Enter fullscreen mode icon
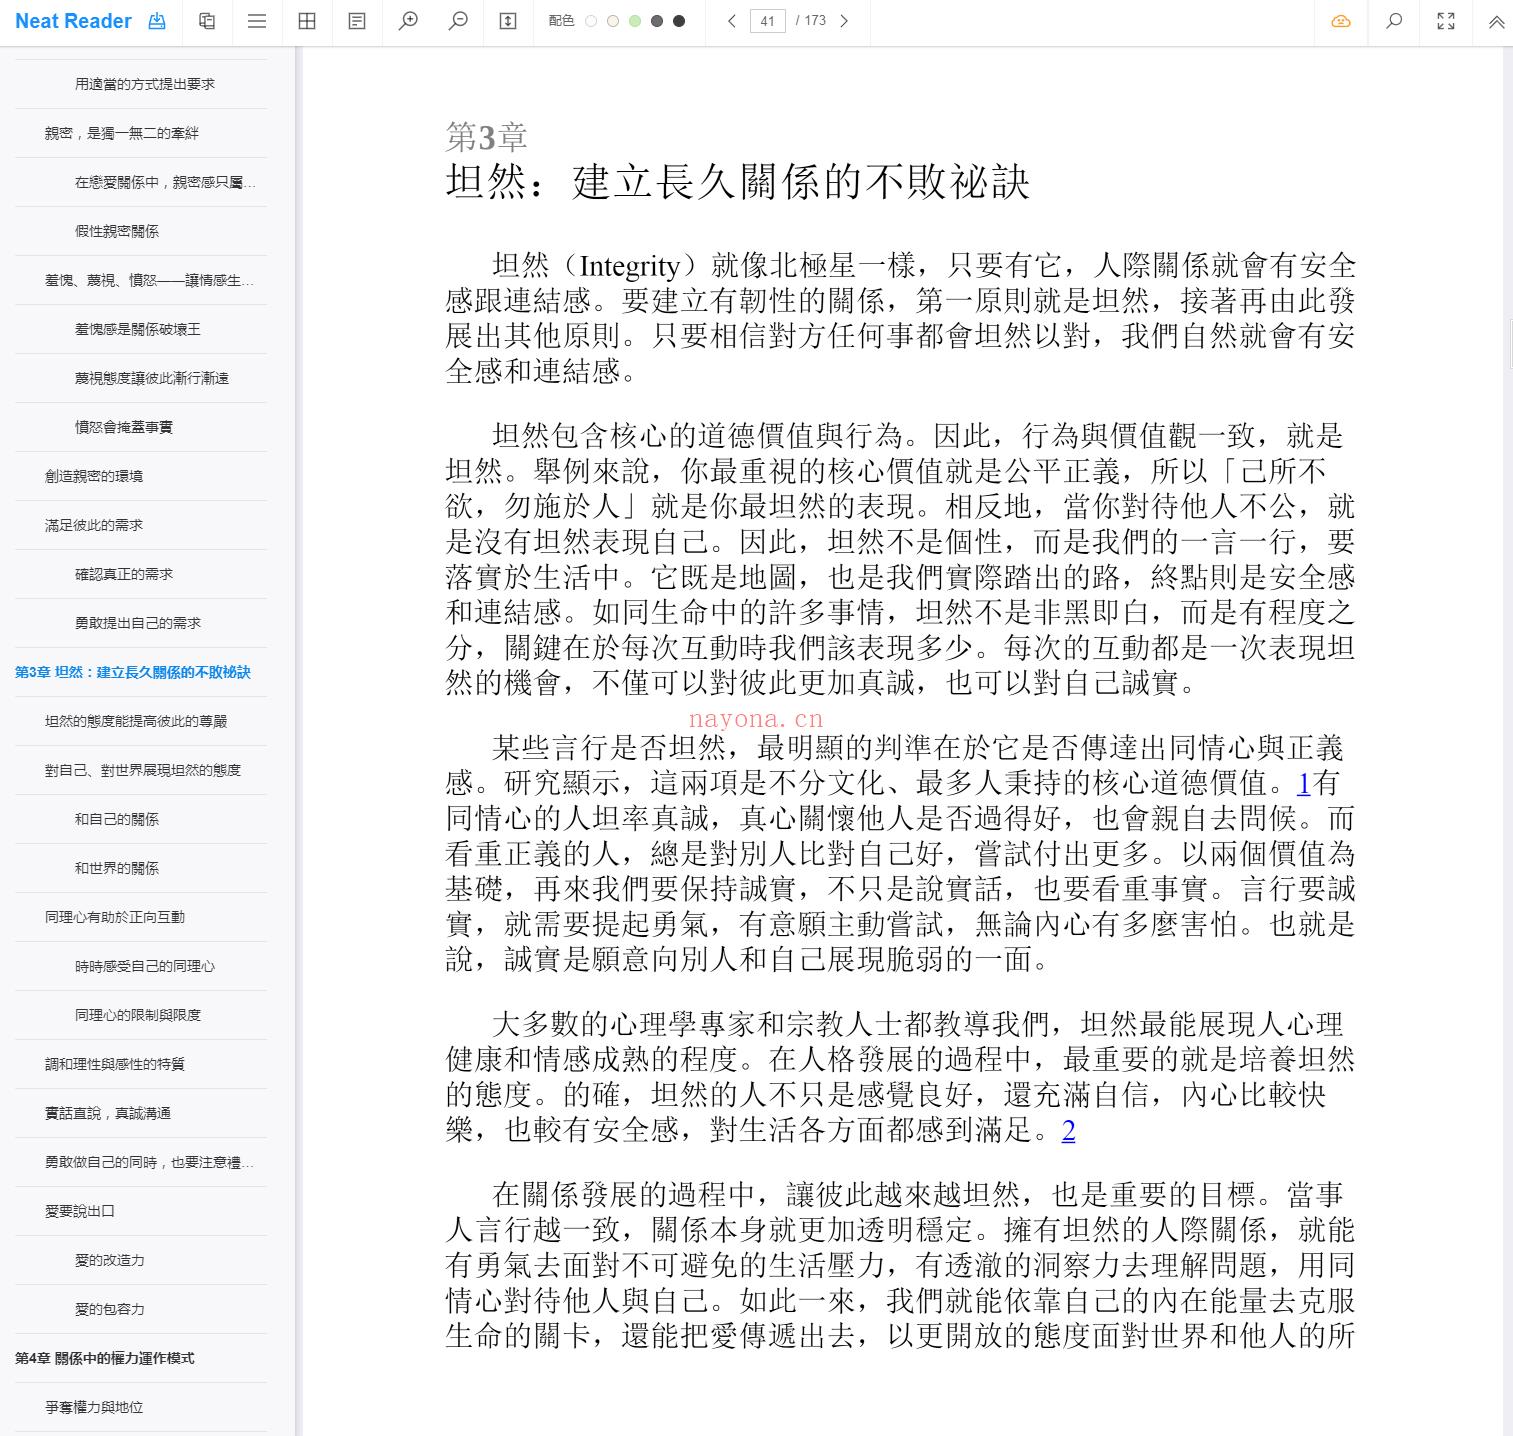The height and width of the screenshot is (1436, 1513). 1446,21
